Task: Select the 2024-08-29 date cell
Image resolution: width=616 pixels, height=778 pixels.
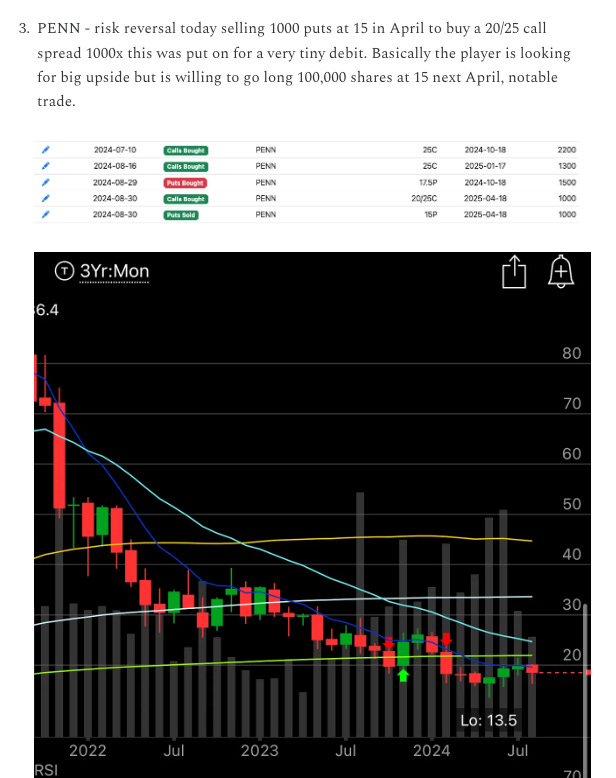Action: (115, 183)
